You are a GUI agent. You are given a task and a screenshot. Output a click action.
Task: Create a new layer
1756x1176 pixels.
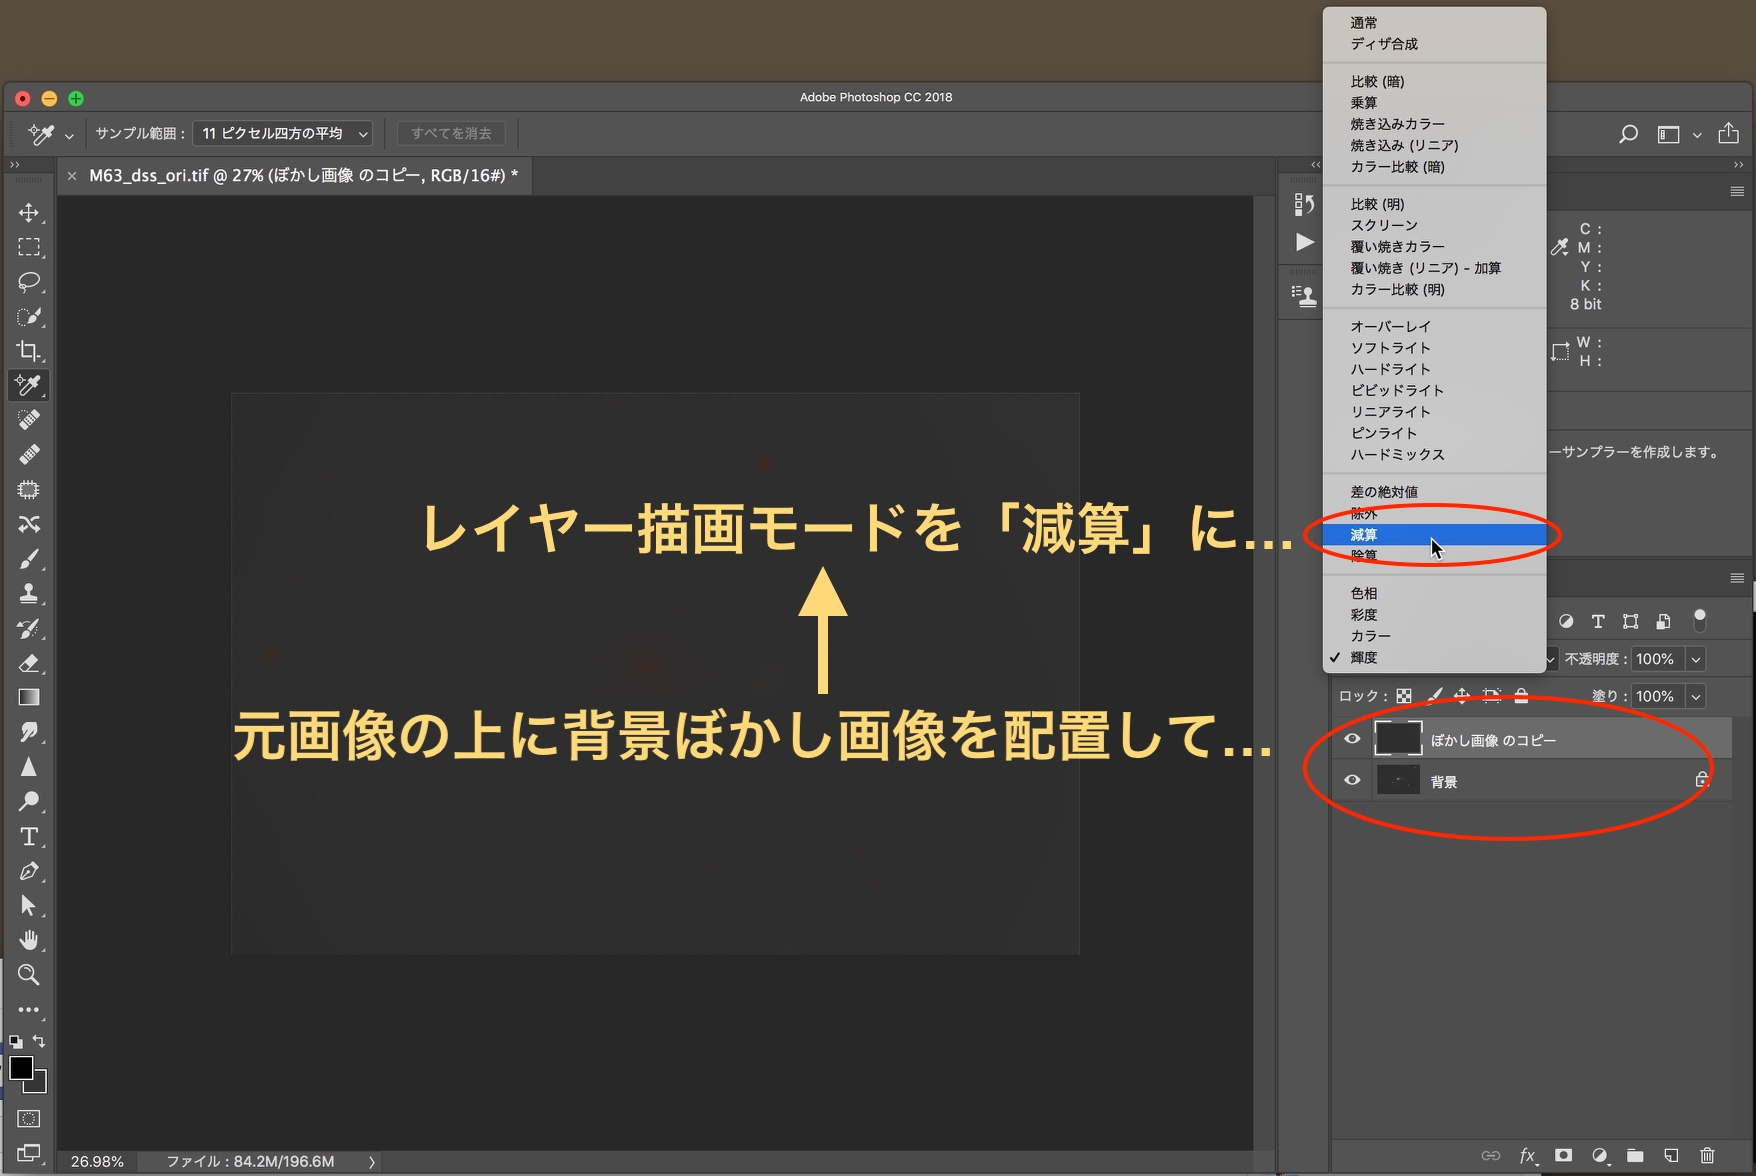(x=1671, y=1156)
